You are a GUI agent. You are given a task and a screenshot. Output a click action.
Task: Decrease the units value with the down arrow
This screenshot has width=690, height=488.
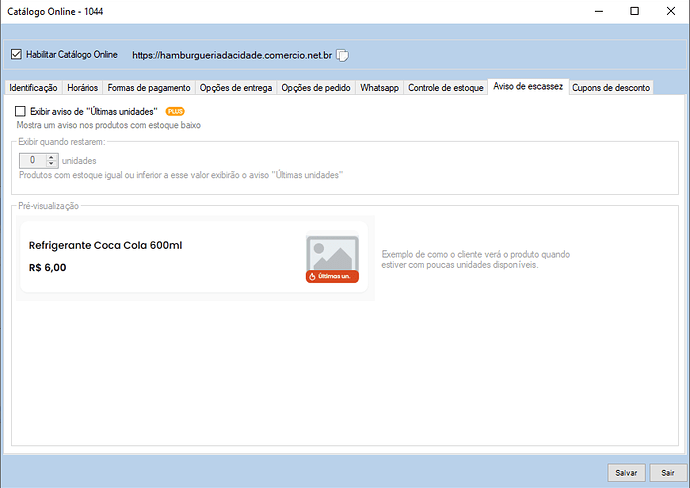tap(51, 164)
